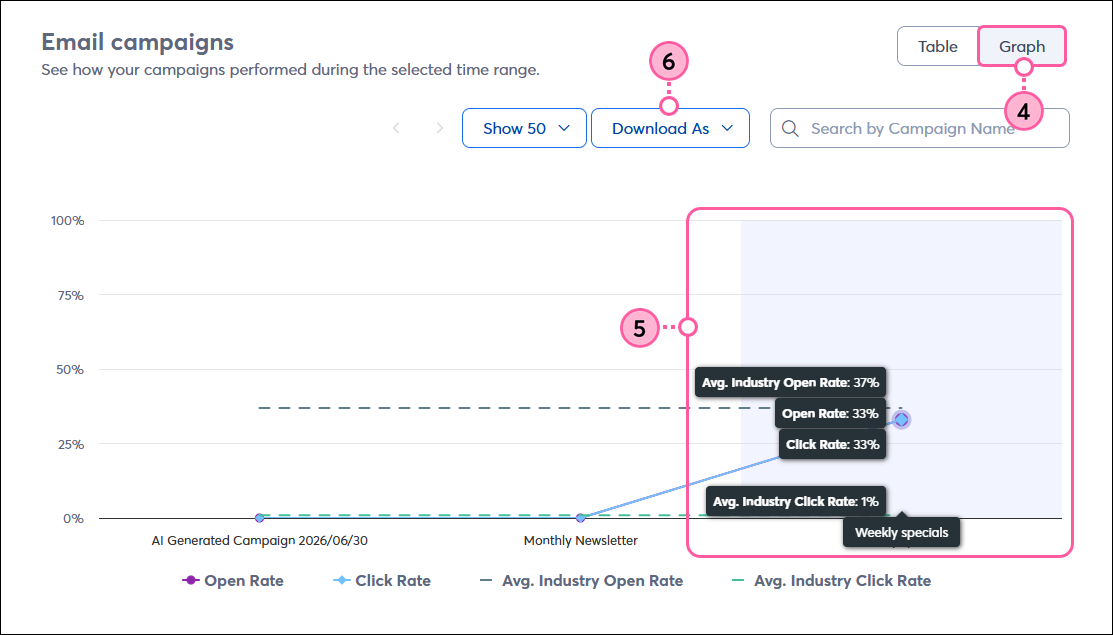Click the search magnifier icon
This screenshot has height=635, width=1113.
coord(790,128)
